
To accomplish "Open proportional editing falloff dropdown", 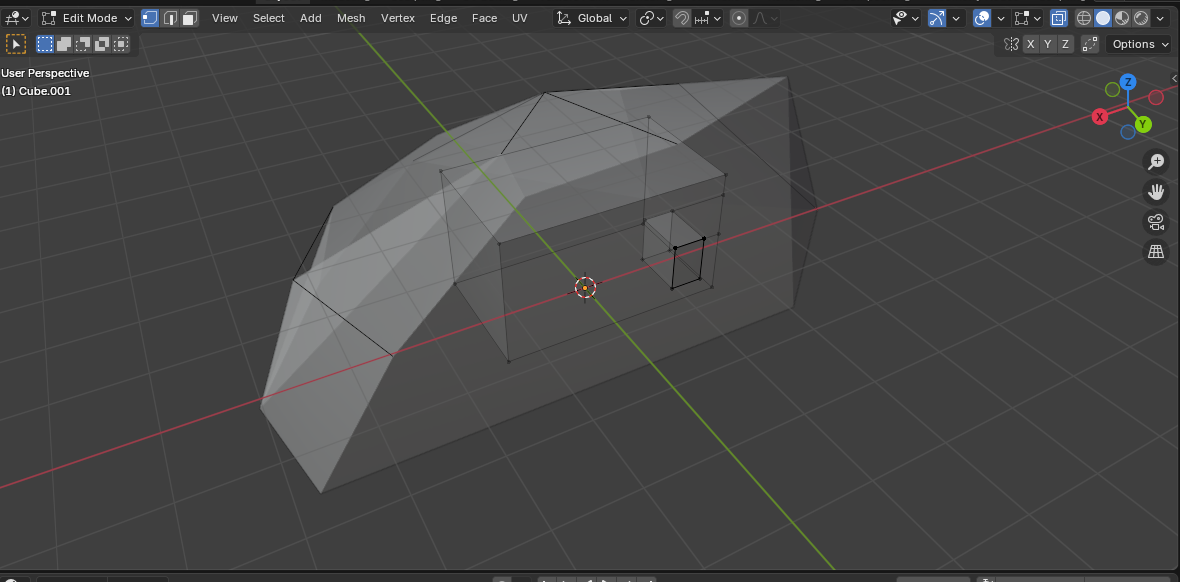I will coord(764,18).
